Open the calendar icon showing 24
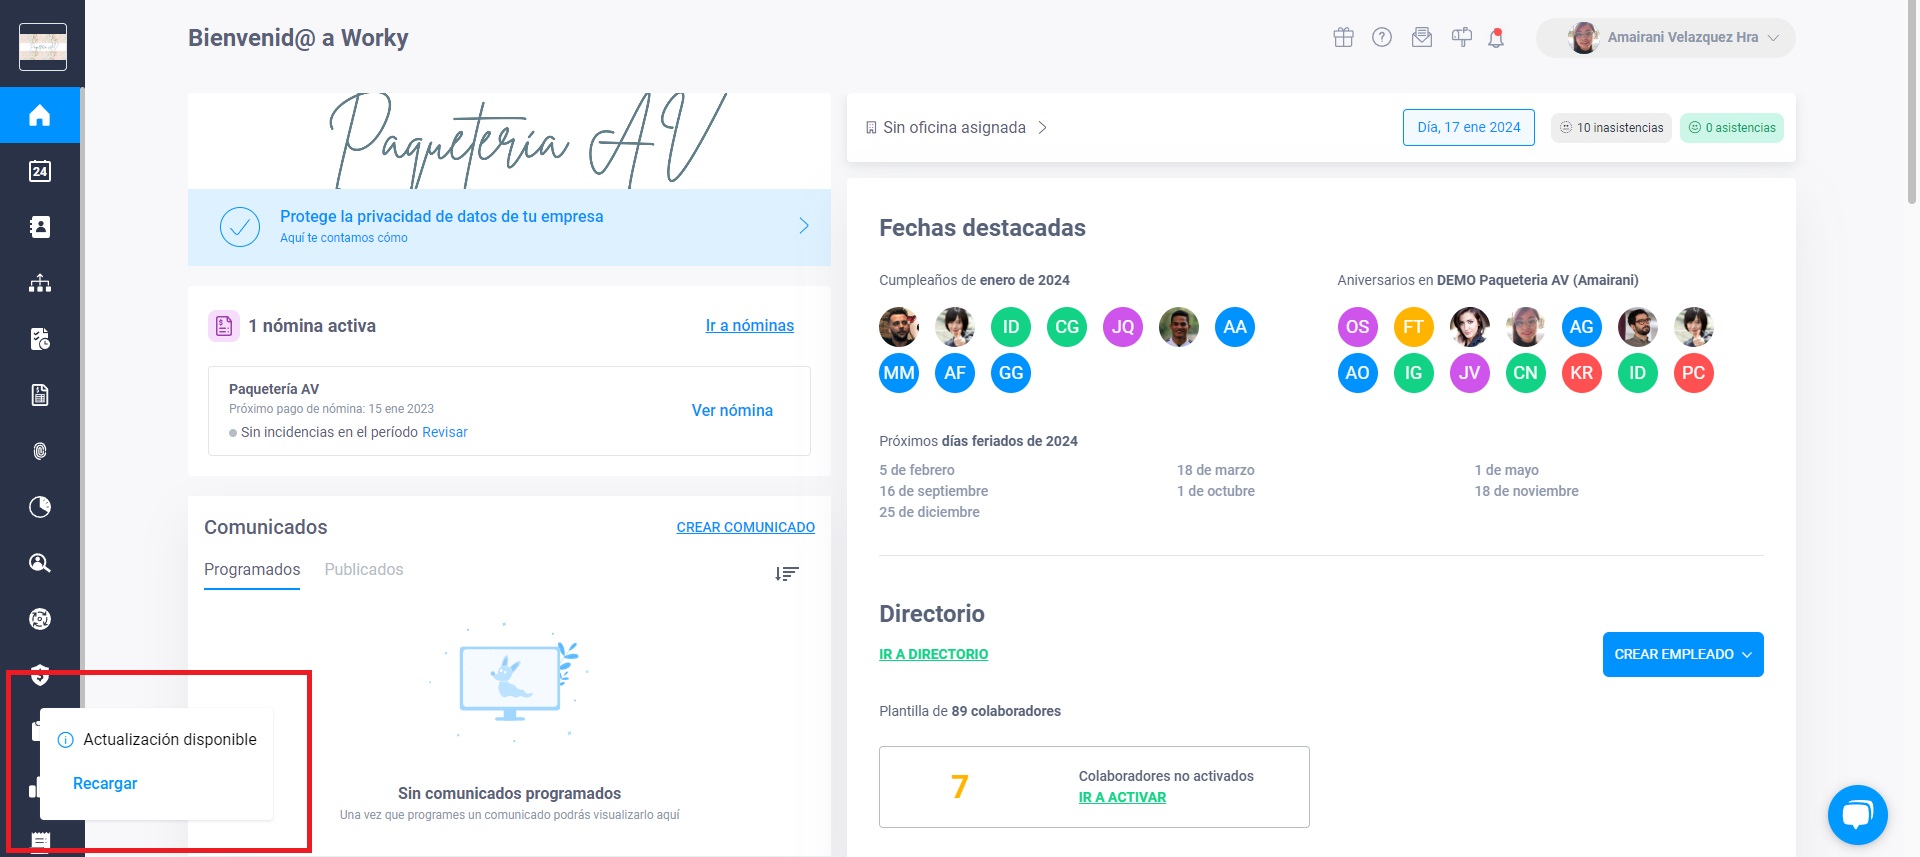 (x=40, y=171)
